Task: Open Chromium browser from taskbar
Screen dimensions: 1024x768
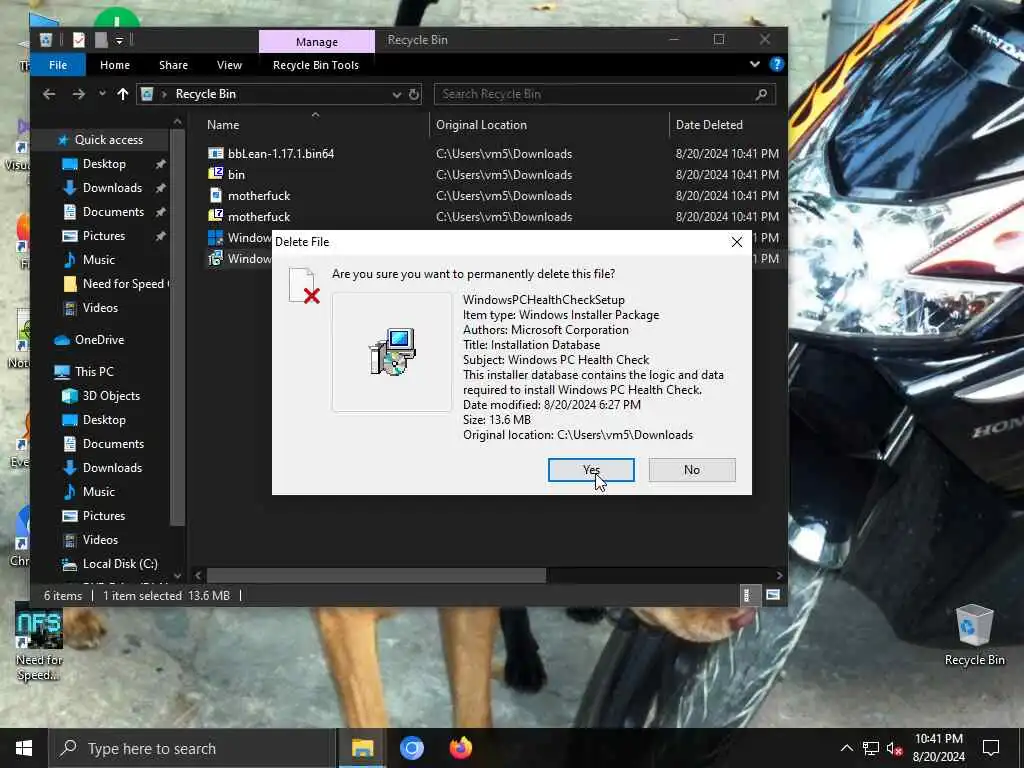Action: [411, 748]
